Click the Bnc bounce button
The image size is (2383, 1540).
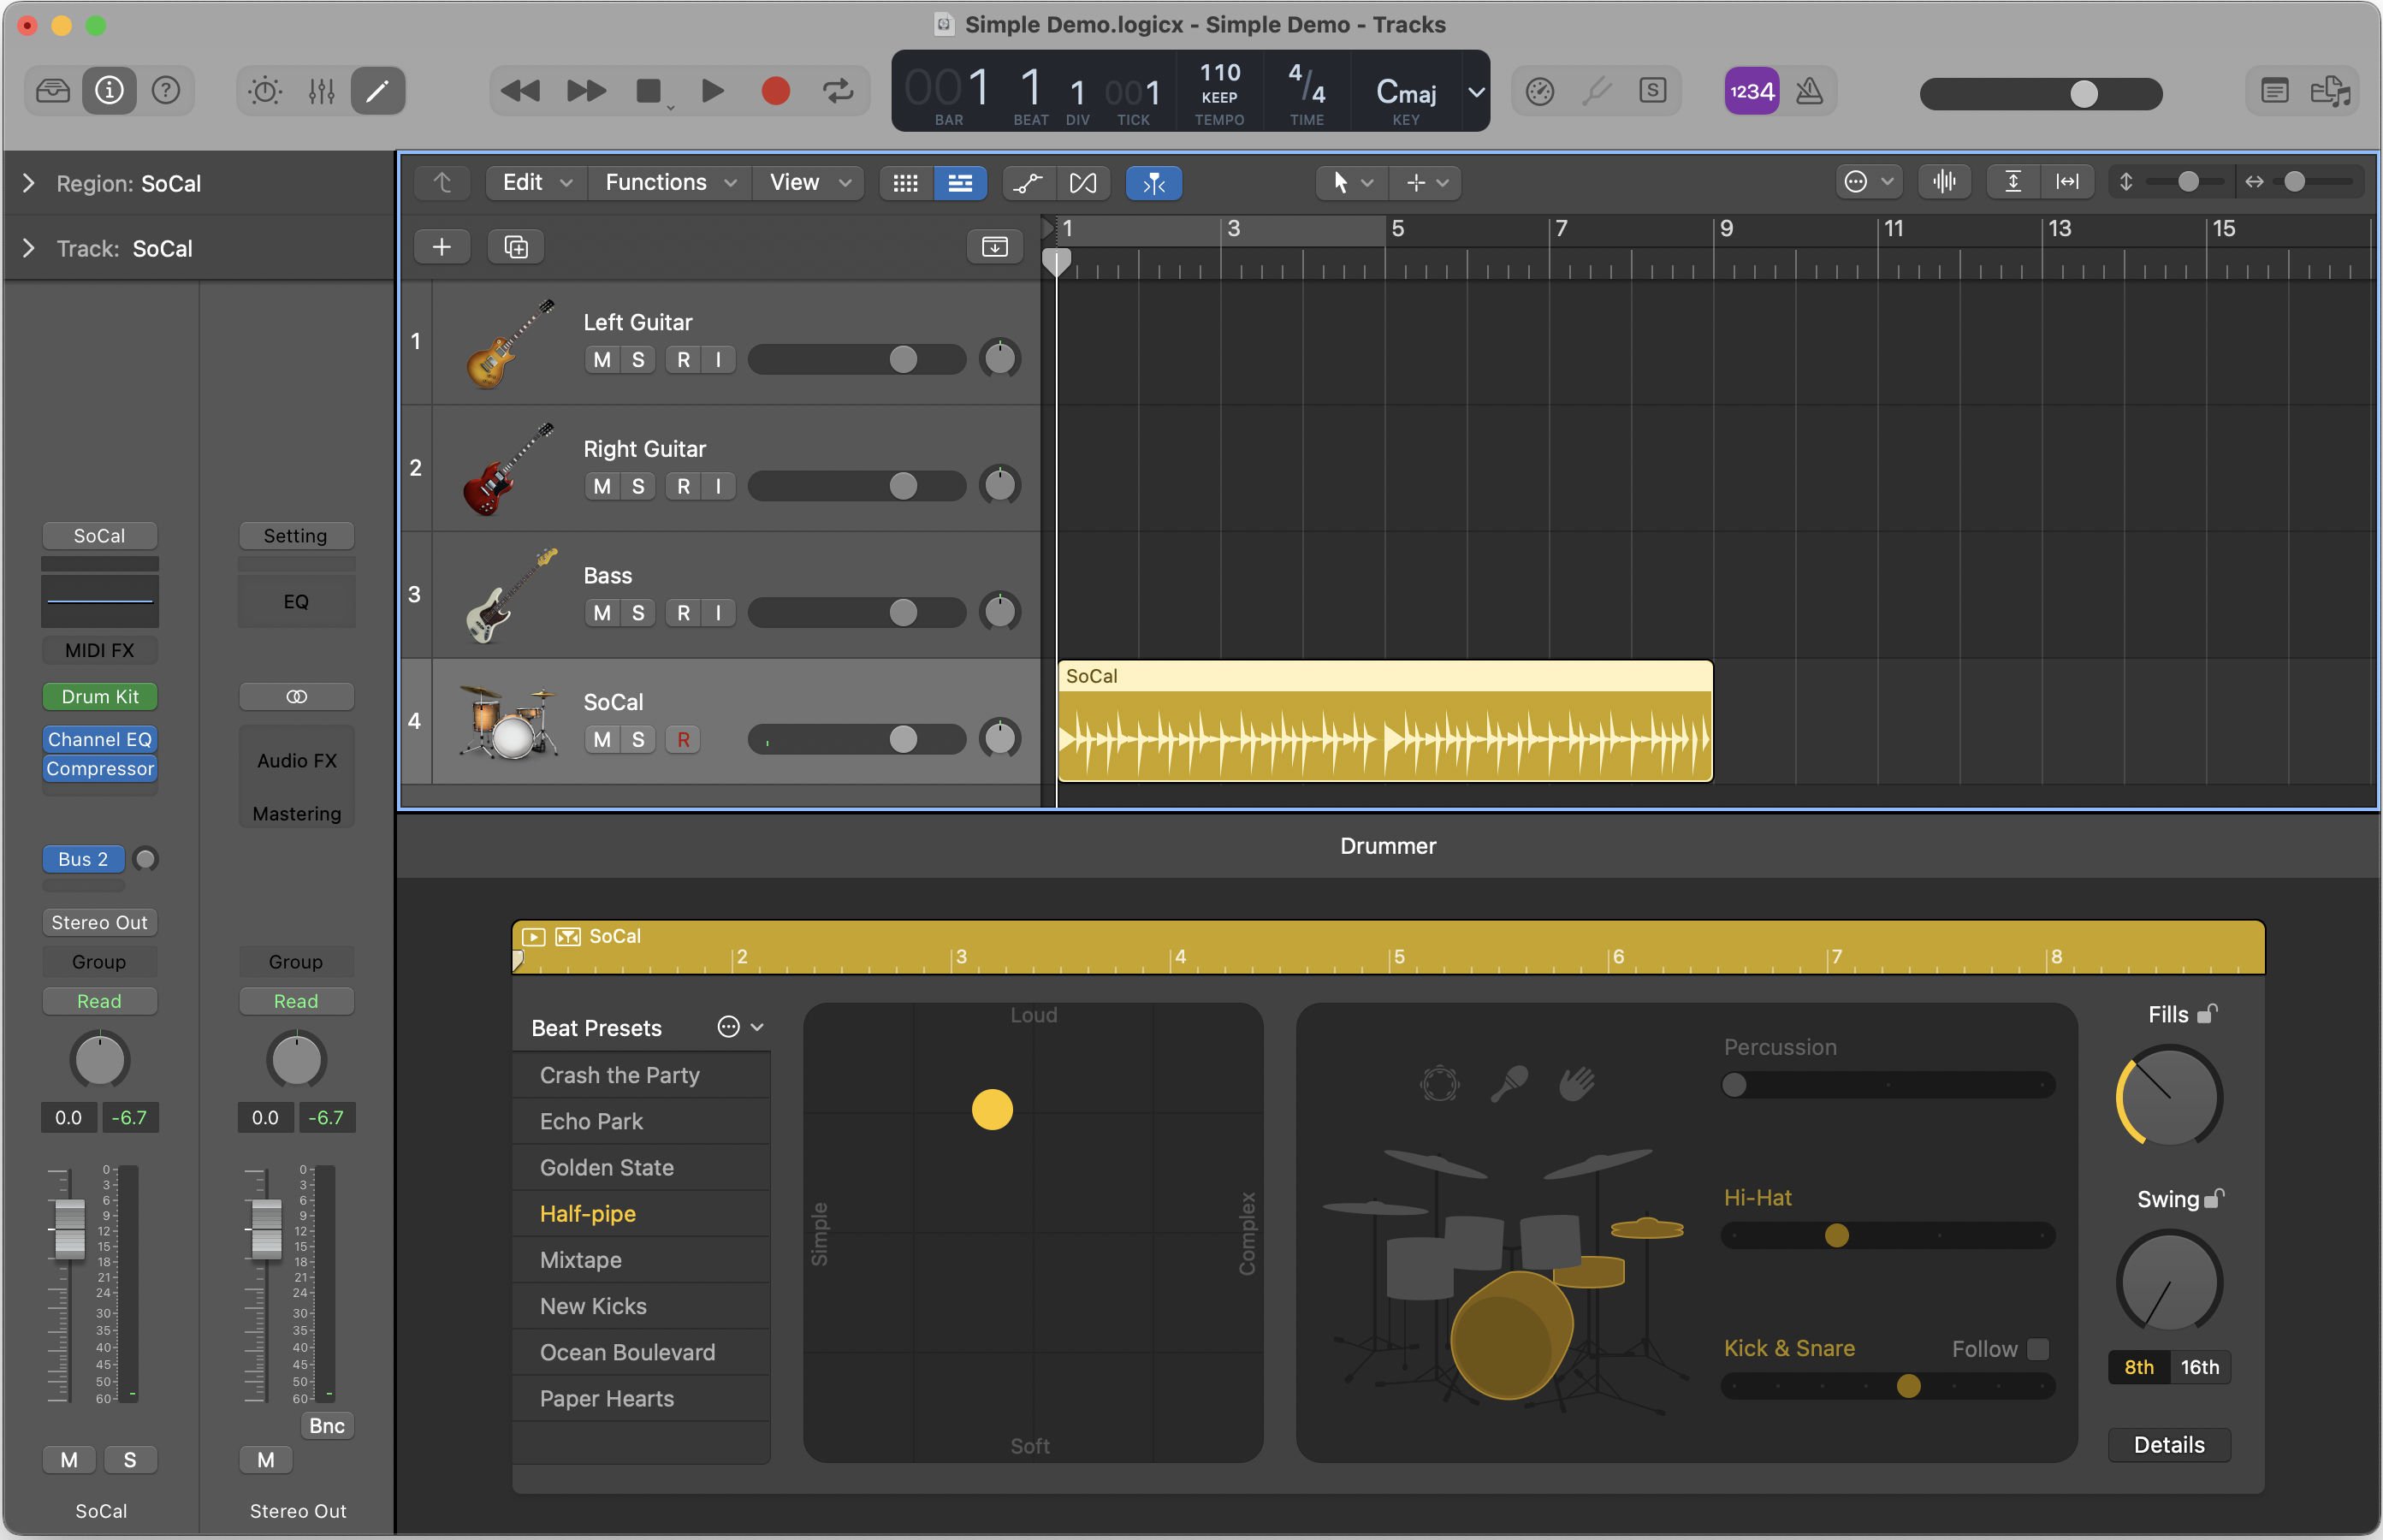pyautogui.click(x=327, y=1426)
